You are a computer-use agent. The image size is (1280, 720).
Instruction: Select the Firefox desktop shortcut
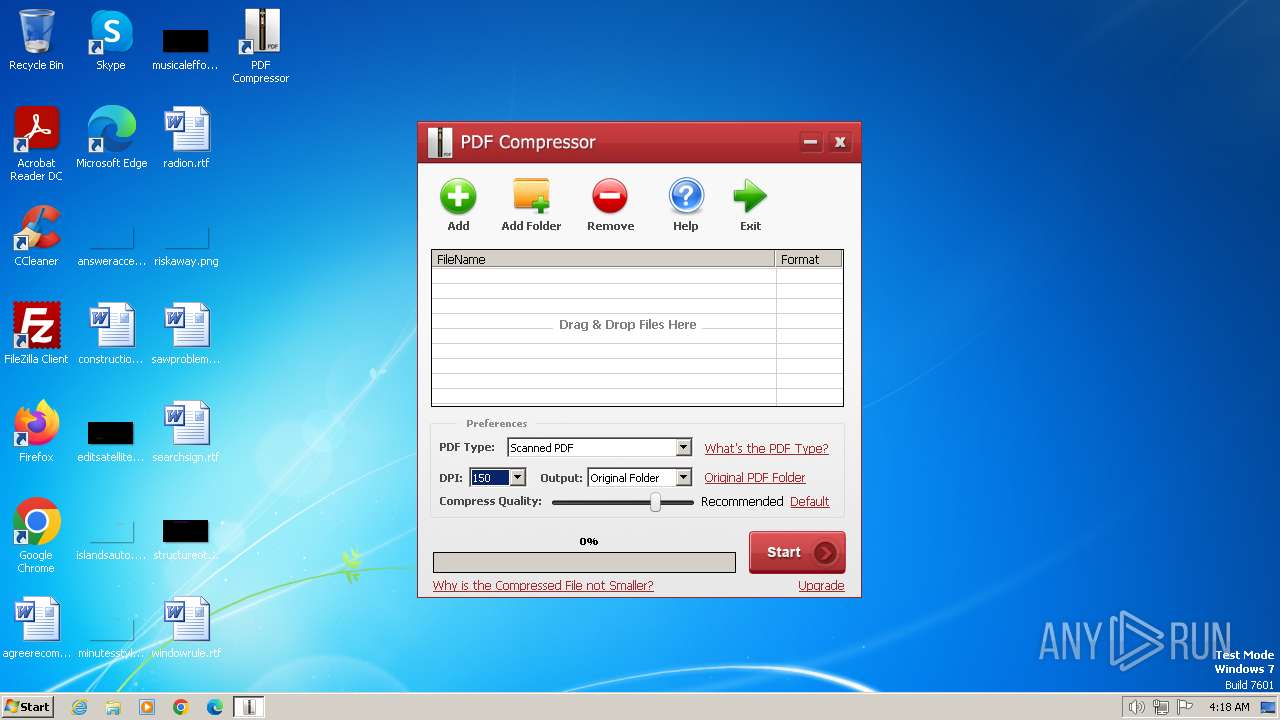pyautogui.click(x=36, y=432)
